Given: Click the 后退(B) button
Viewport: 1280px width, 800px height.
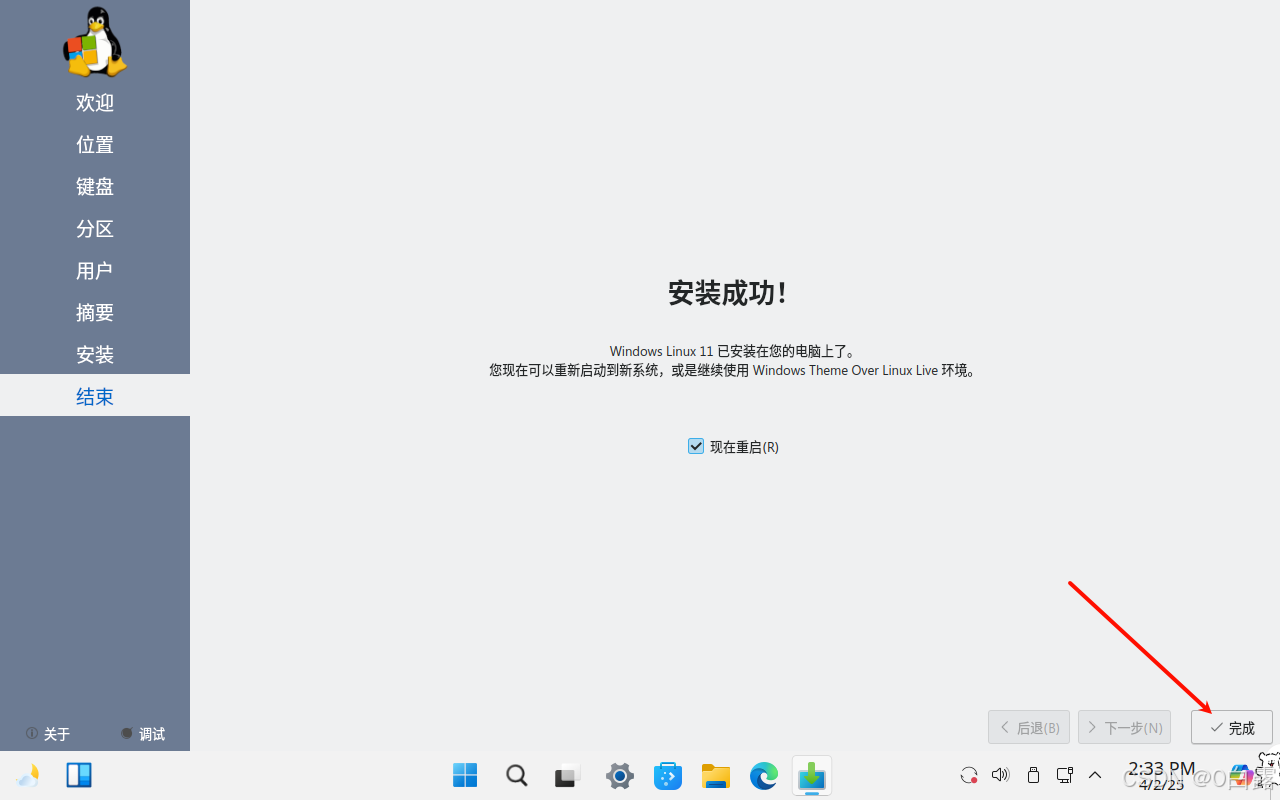Looking at the screenshot, I should 1029,727.
